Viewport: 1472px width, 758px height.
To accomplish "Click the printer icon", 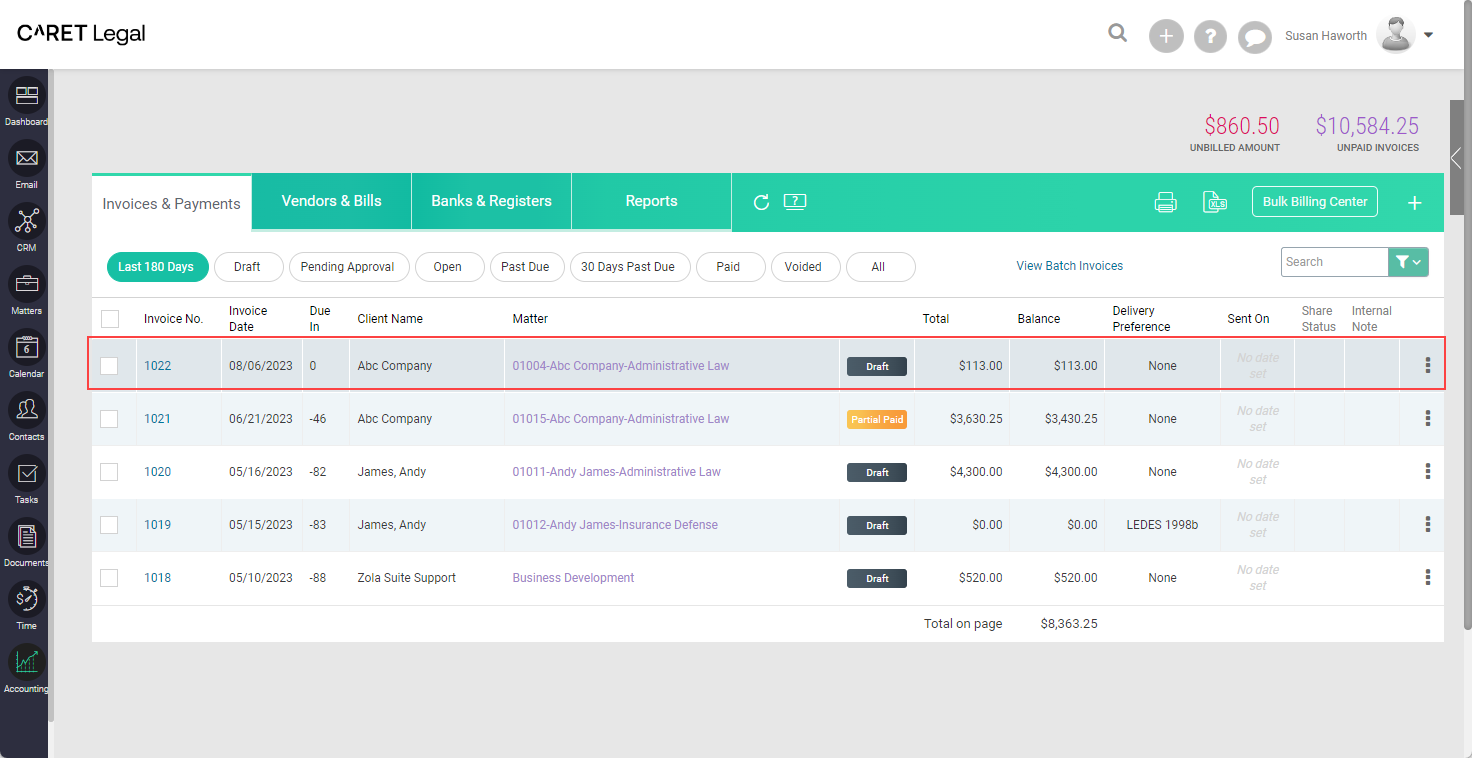I will 1165,202.
